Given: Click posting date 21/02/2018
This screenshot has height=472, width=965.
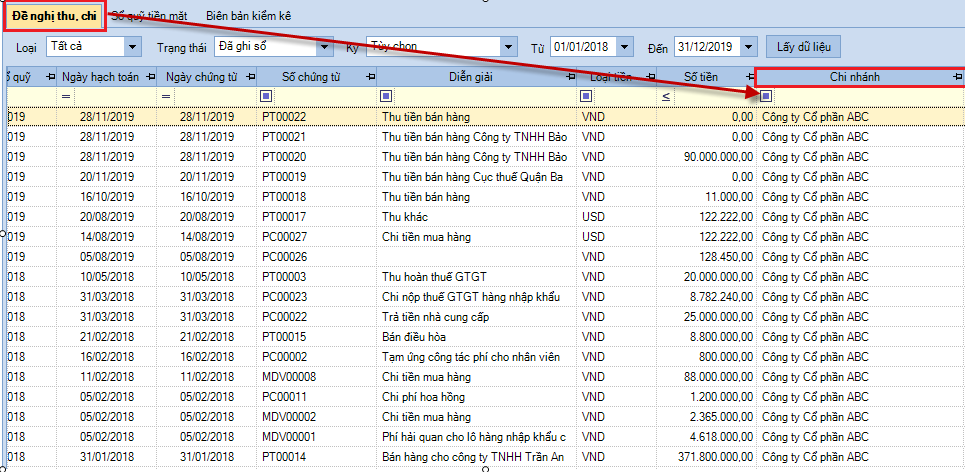Looking at the screenshot, I should coord(107,337).
